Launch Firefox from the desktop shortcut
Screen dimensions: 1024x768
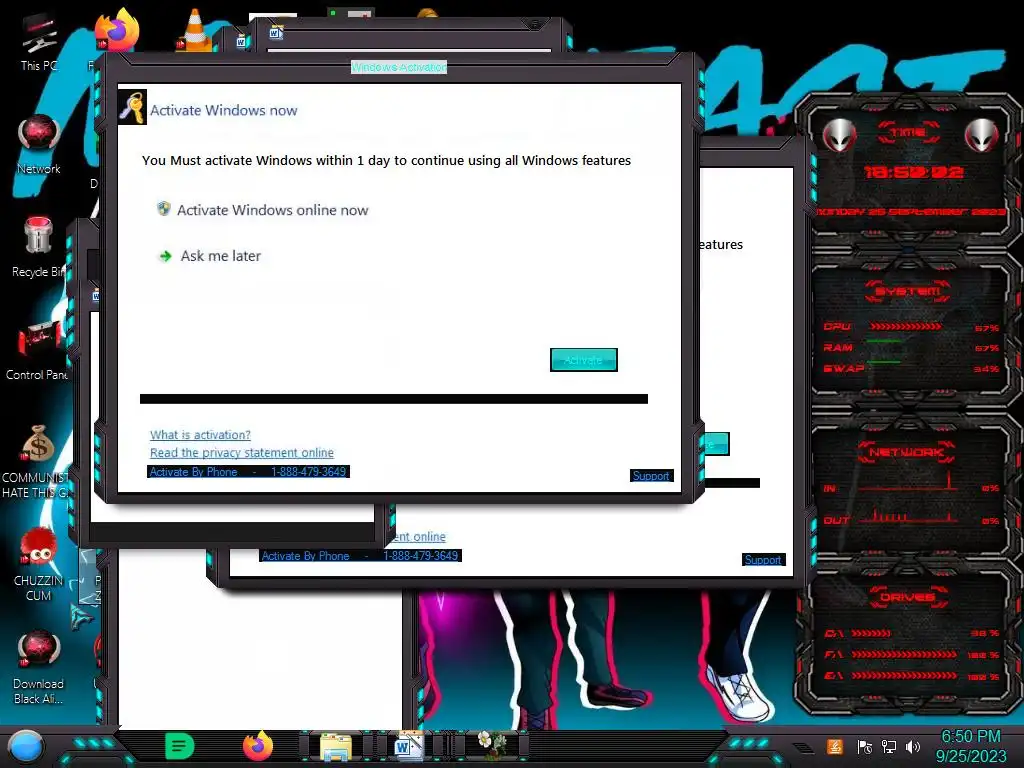pos(117,29)
